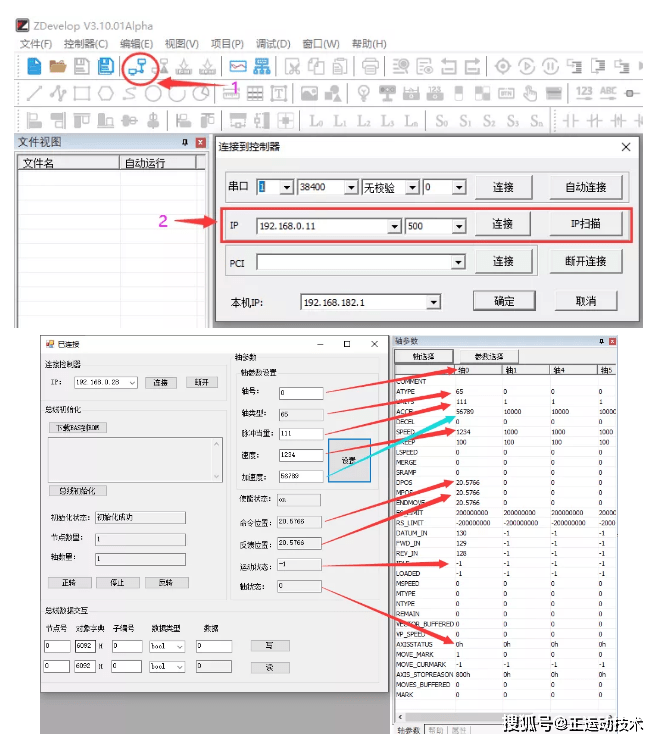Select the lamp bulb indicator tool
Image resolution: width=658 pixels, height=741 pixels.
tap(364, 93)
